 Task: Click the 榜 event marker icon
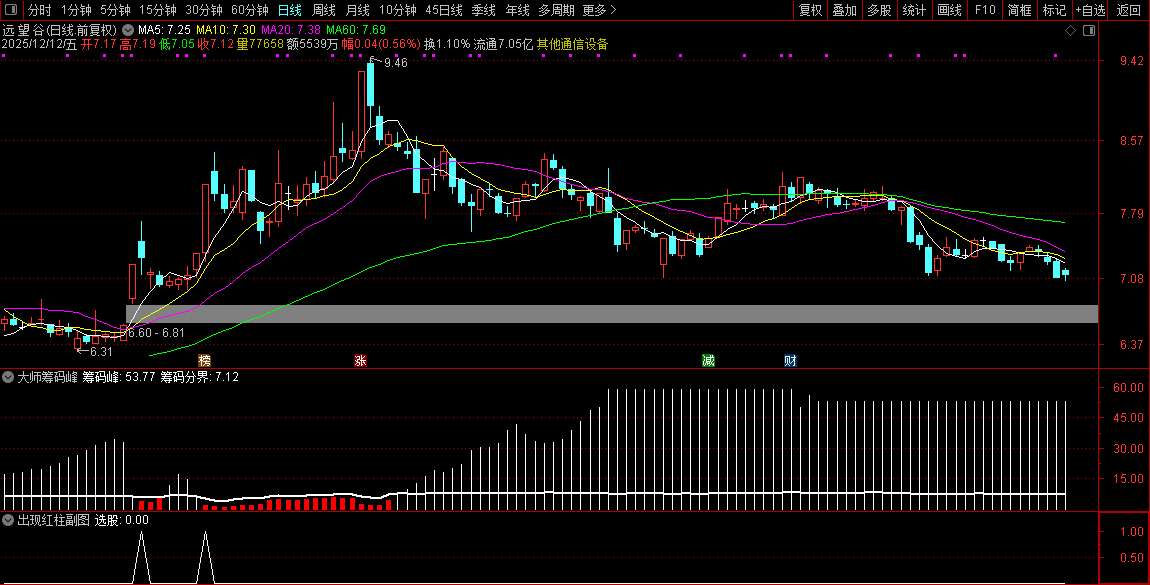(205, 360)
